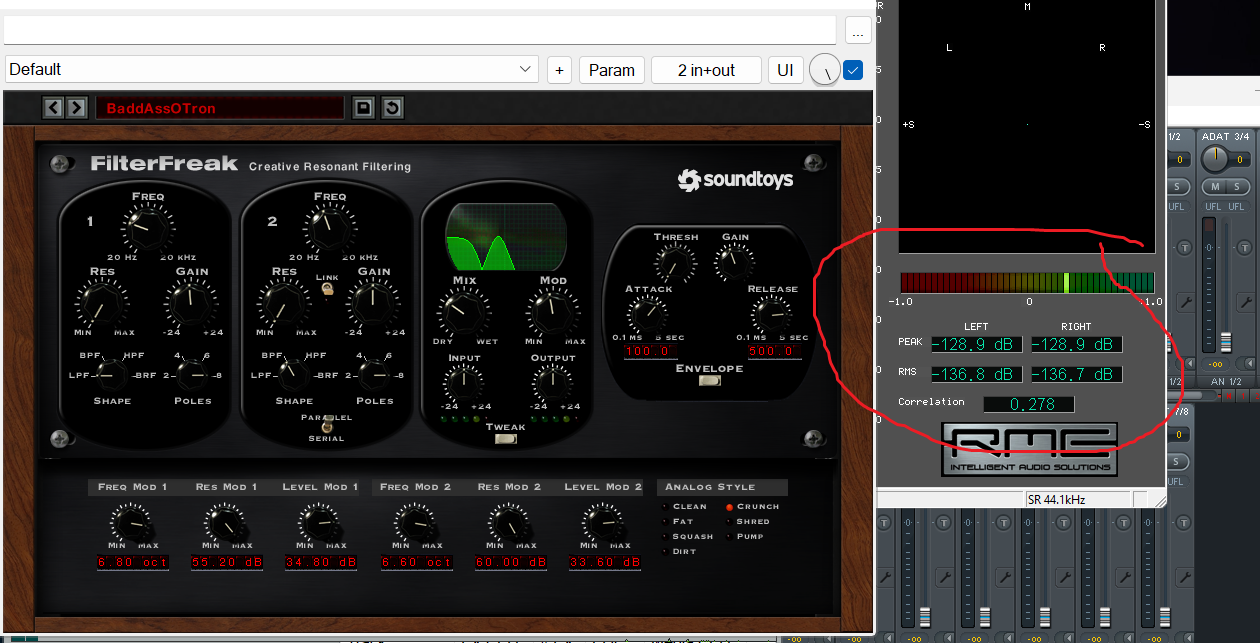Click the wet/dry round knob beside UI
The height and width of the screenshot is (643, 1260).
(824, 70)
